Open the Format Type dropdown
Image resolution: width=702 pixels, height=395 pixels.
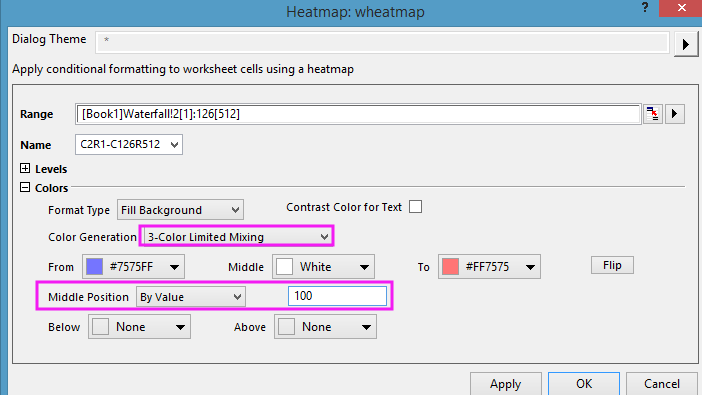pos(180,210)
